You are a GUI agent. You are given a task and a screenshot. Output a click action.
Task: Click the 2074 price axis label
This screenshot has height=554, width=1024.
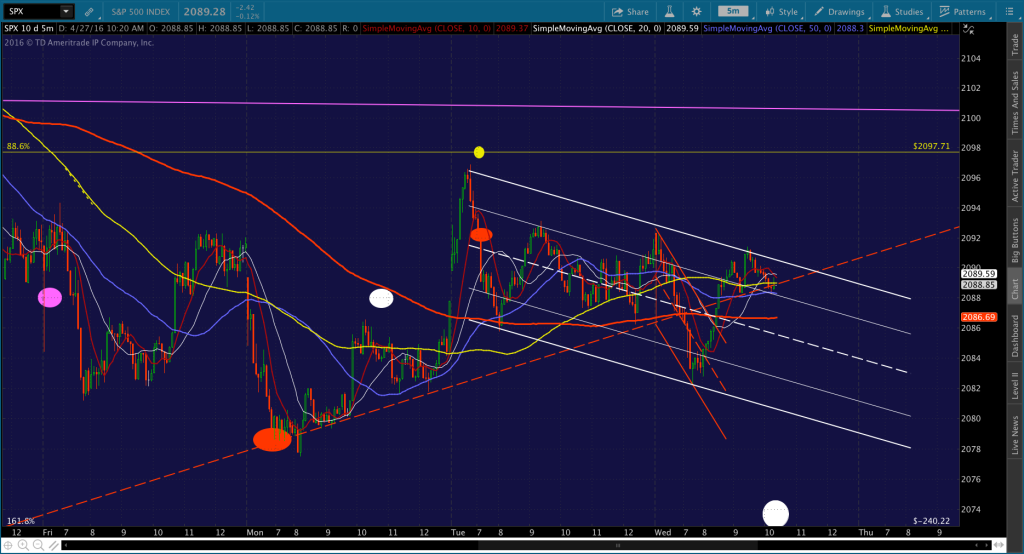coord(971,510)
